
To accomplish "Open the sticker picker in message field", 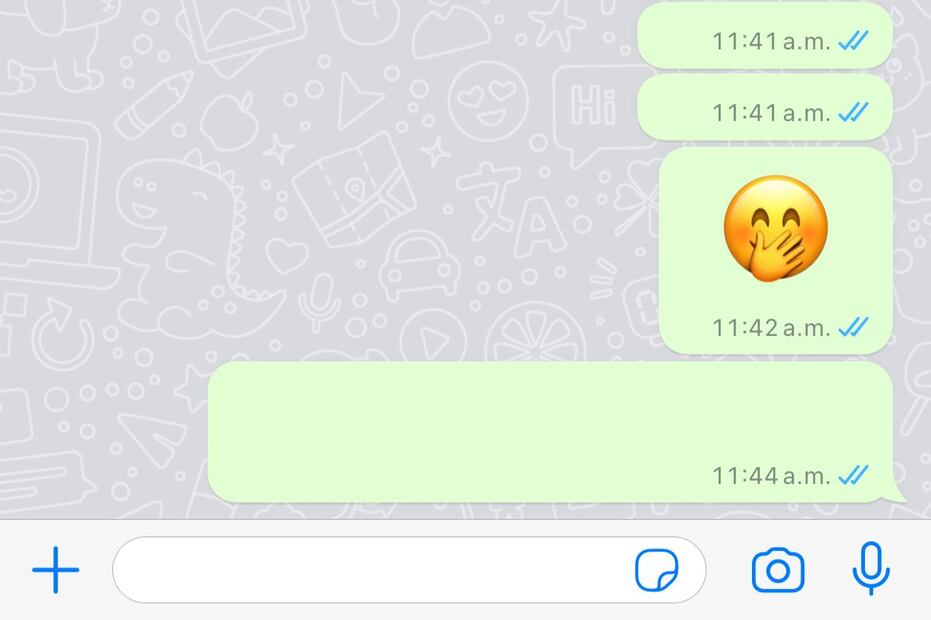I will click(656, 570).
